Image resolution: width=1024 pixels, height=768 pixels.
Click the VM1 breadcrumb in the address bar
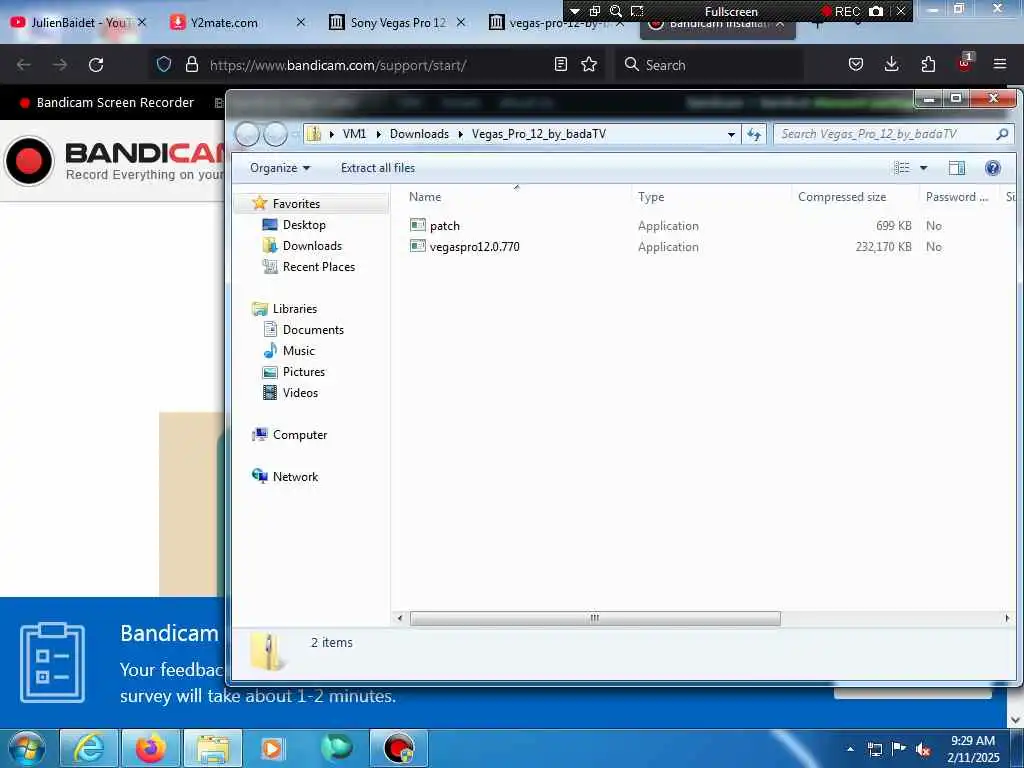click(x=354, y=134)
